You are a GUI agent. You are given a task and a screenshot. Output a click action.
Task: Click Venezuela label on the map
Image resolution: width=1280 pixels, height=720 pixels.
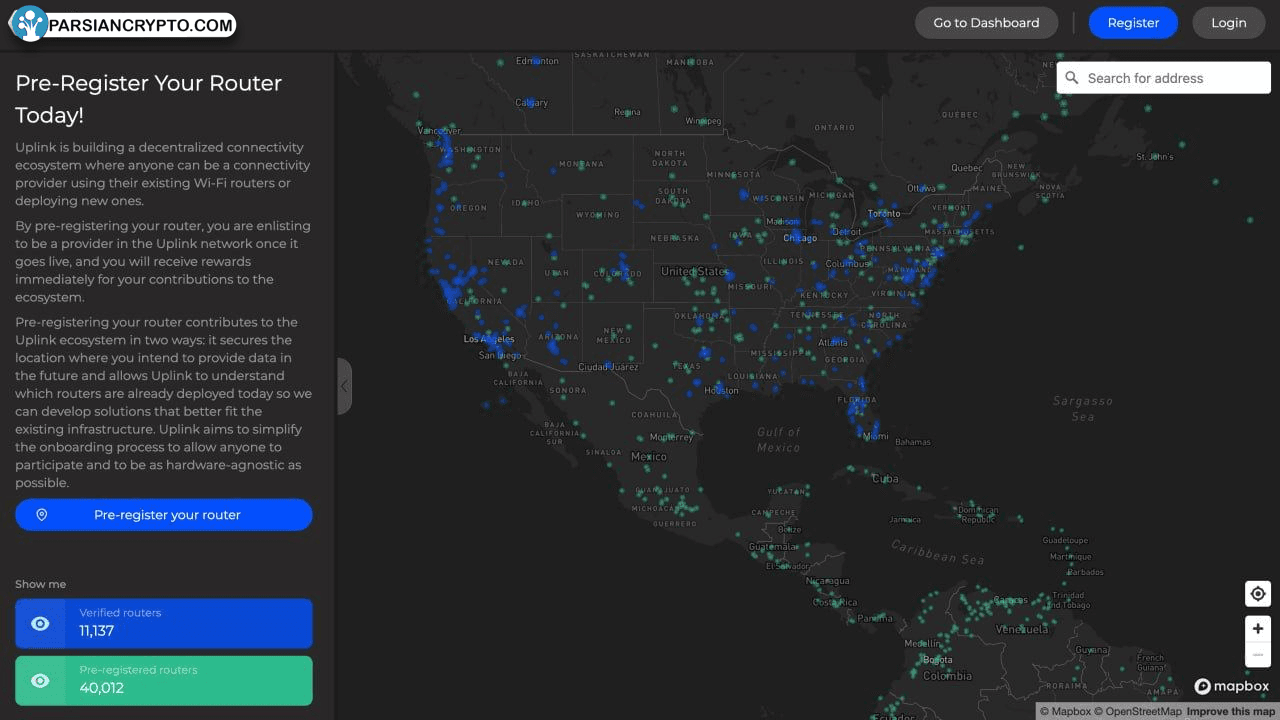coord(1022,629)
